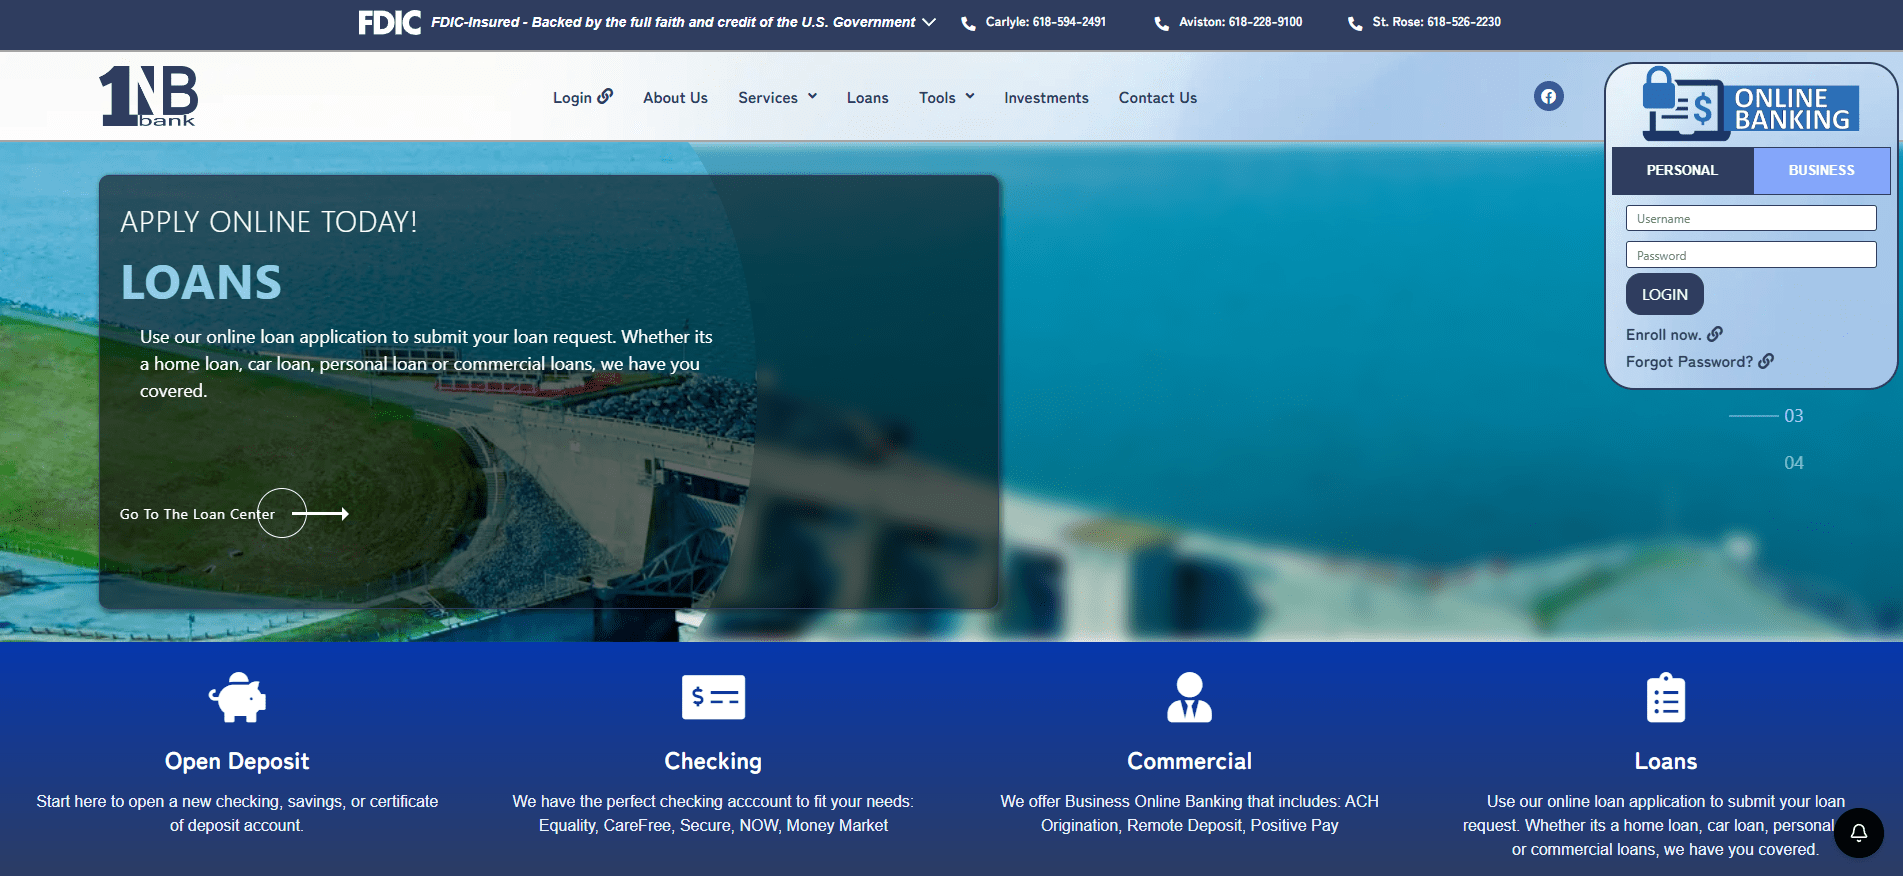Screen dimensions: 1903x876
Task: Switch to the Business banking tab
Action: (x=1821, y=170)
